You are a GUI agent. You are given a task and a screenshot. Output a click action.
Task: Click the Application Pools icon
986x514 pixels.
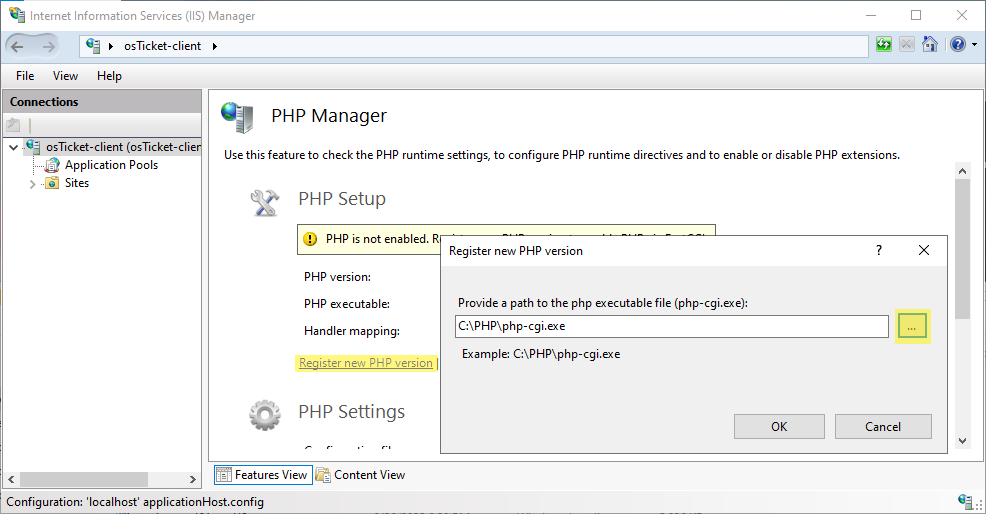pyautogui.click(x=52, y=165)
